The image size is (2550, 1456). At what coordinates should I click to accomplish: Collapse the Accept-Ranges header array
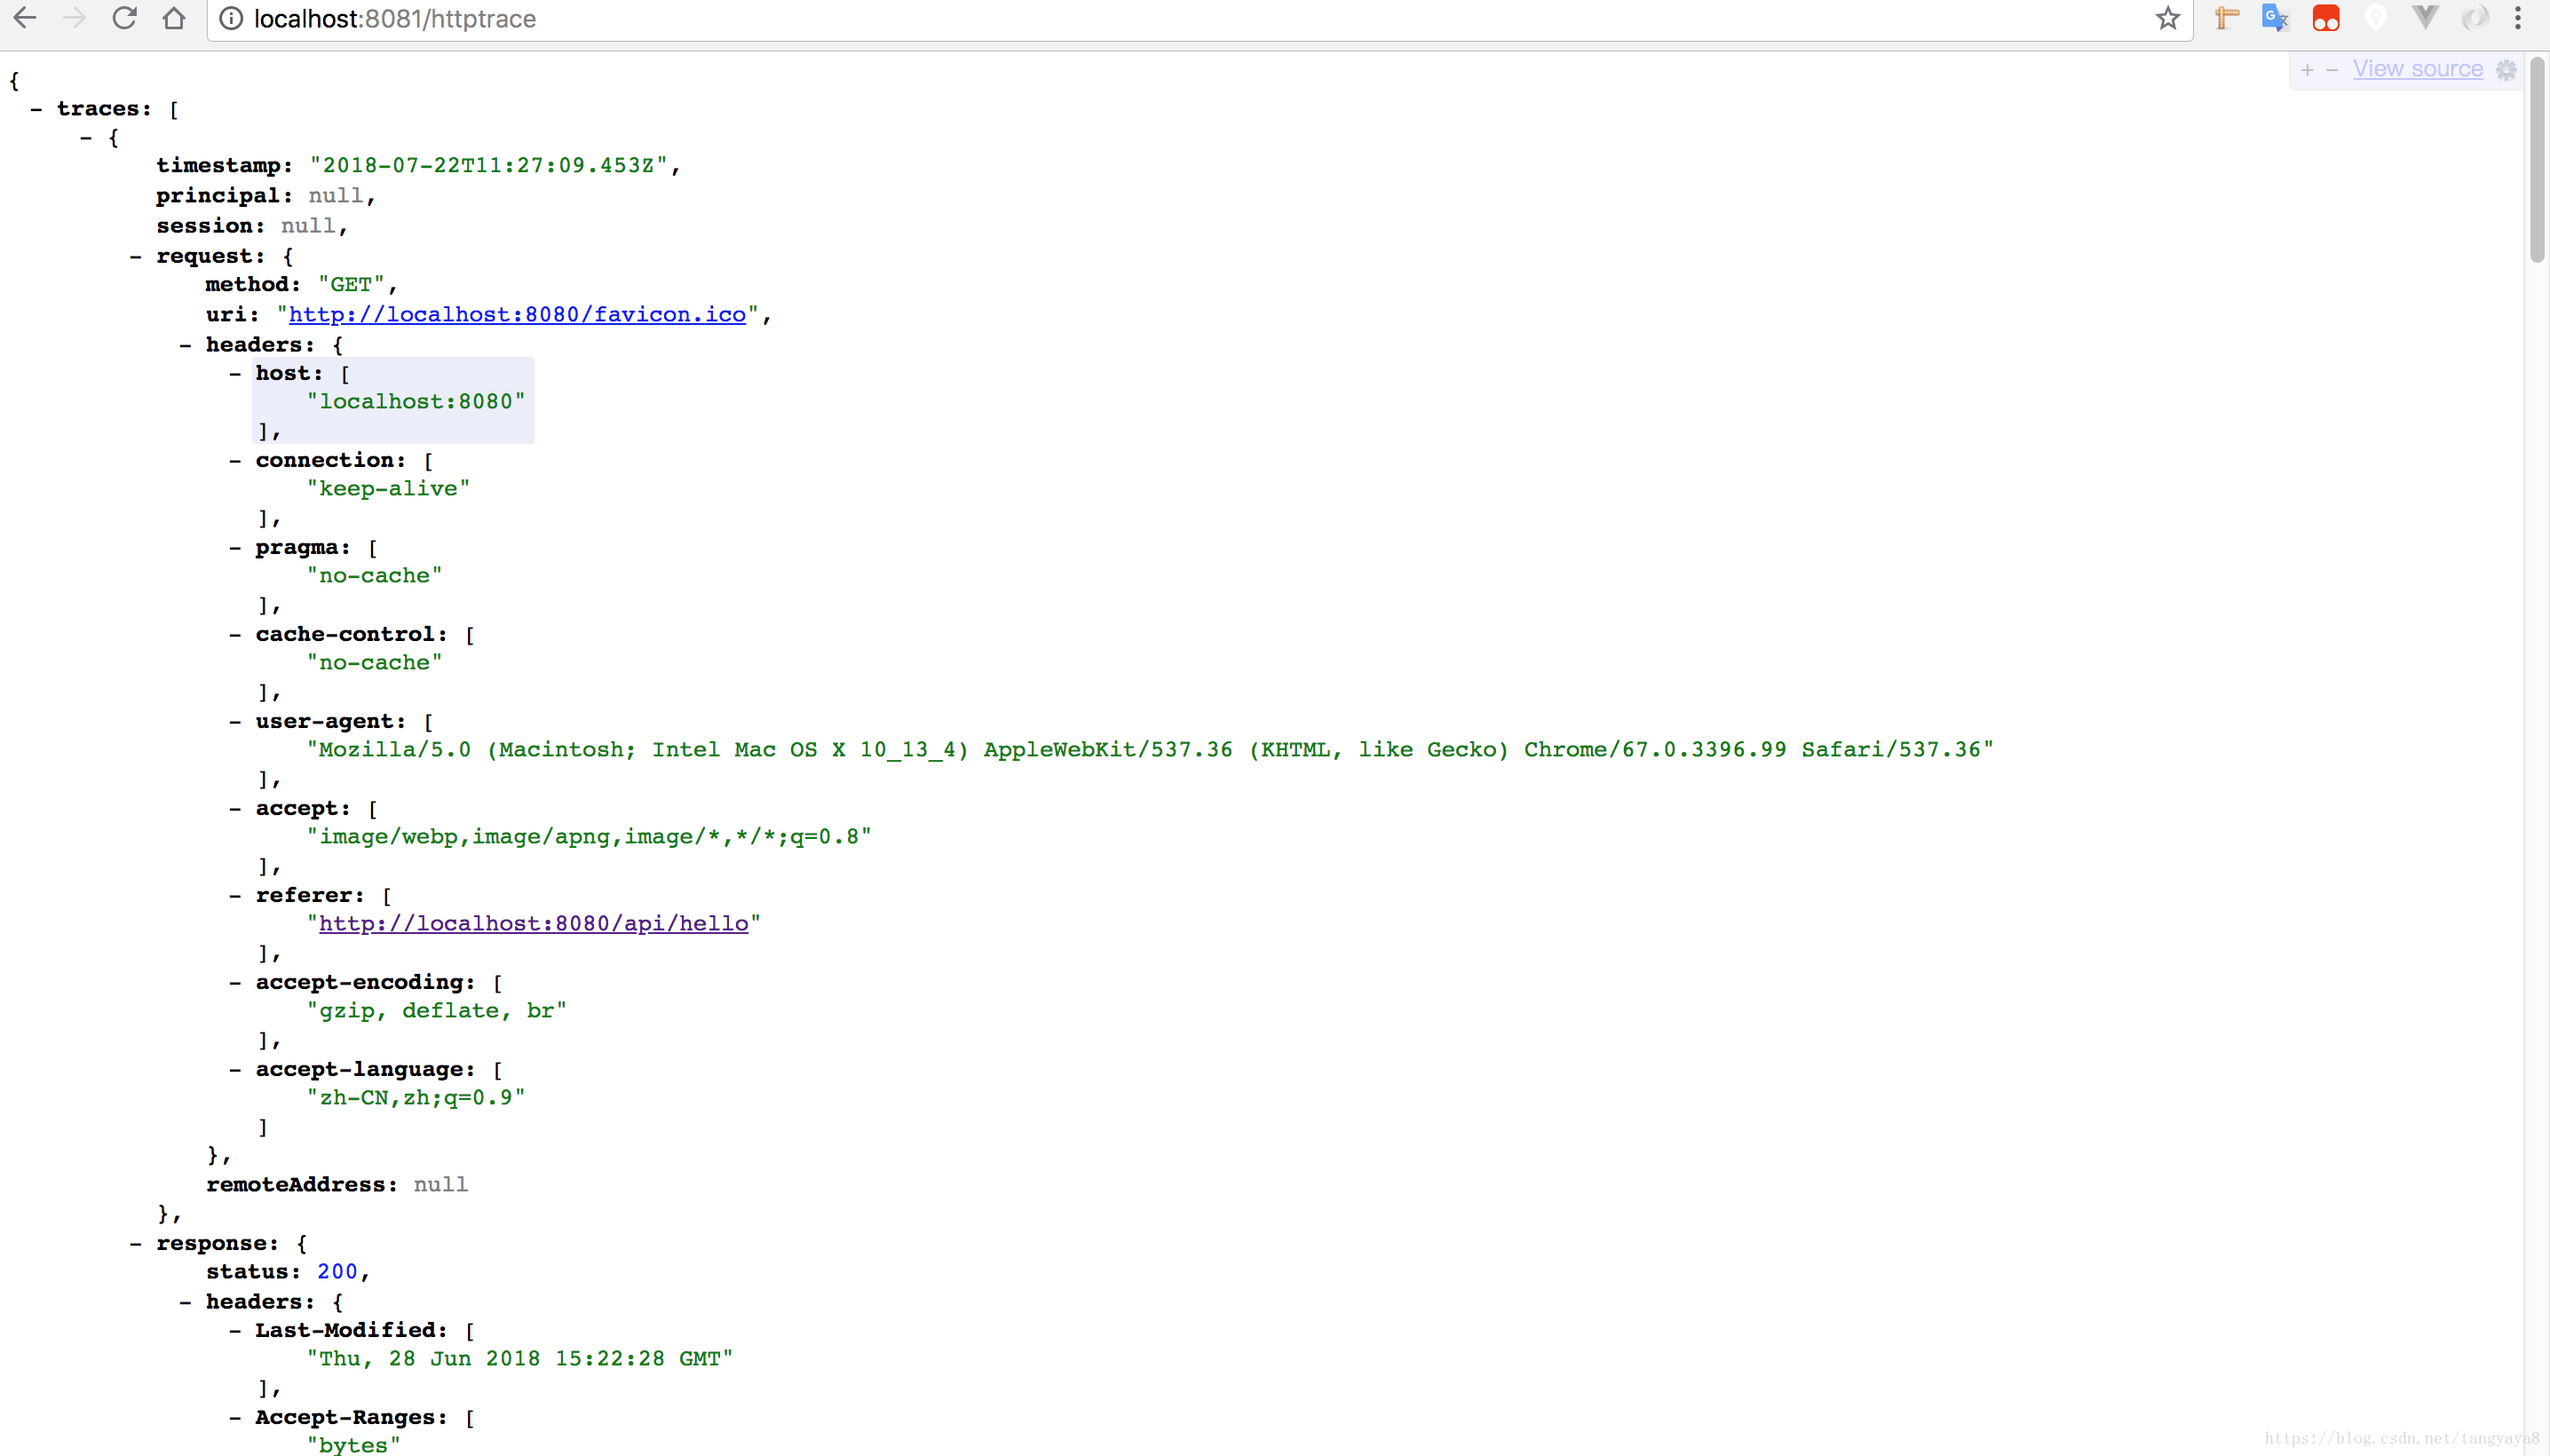click(x=235, y=1418)
